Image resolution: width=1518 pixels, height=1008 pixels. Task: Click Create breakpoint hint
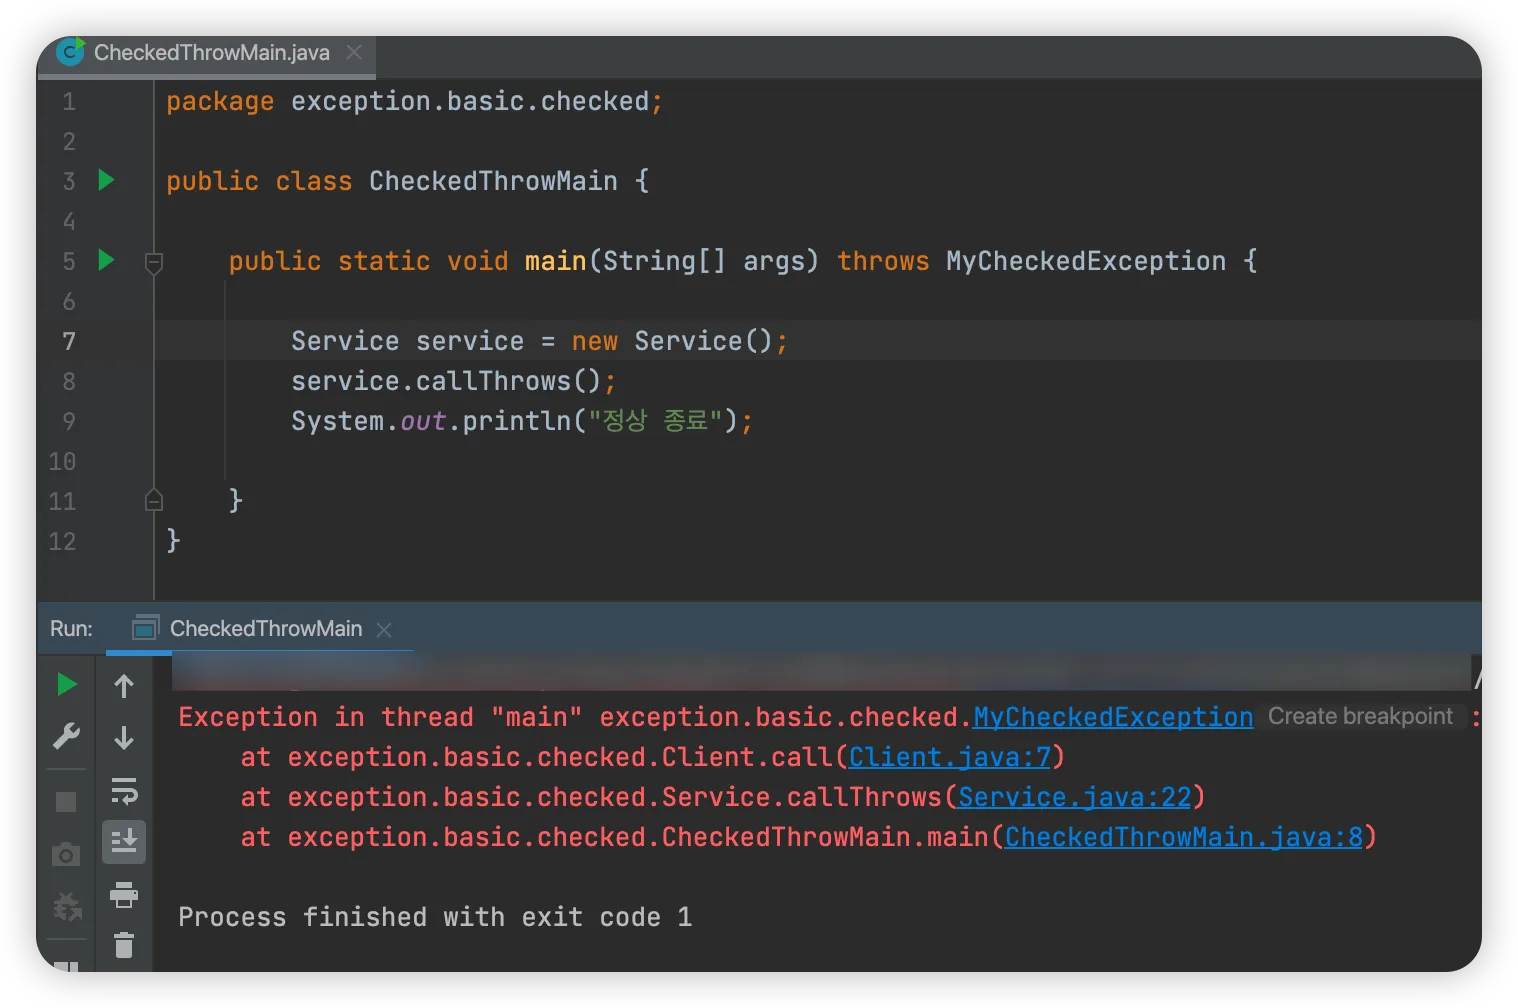1360,717
